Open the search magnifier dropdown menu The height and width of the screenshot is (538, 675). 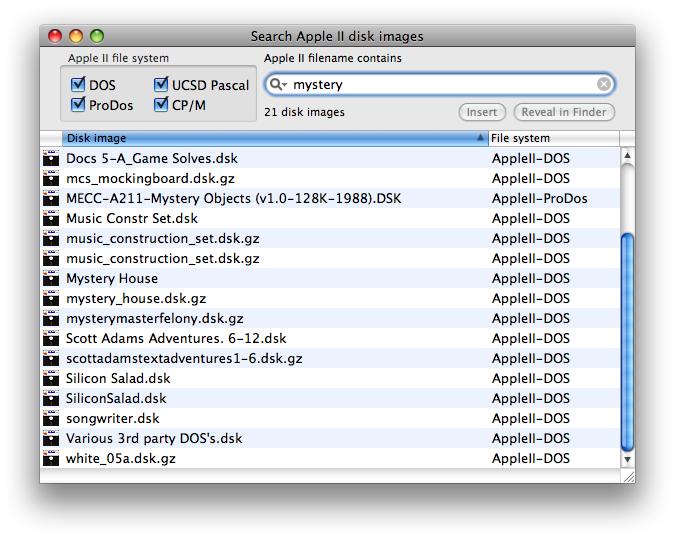(x=279, y=85)
